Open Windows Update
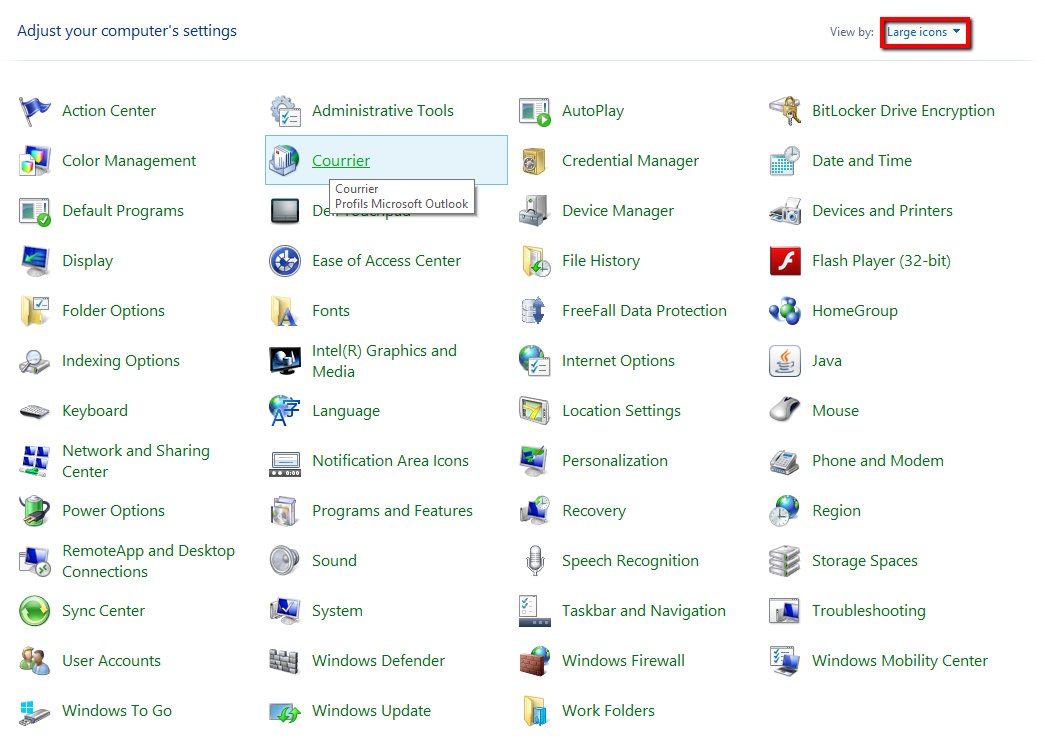Image resolution: width=1045 pixels, height=744 pixels. pos(370,710)
